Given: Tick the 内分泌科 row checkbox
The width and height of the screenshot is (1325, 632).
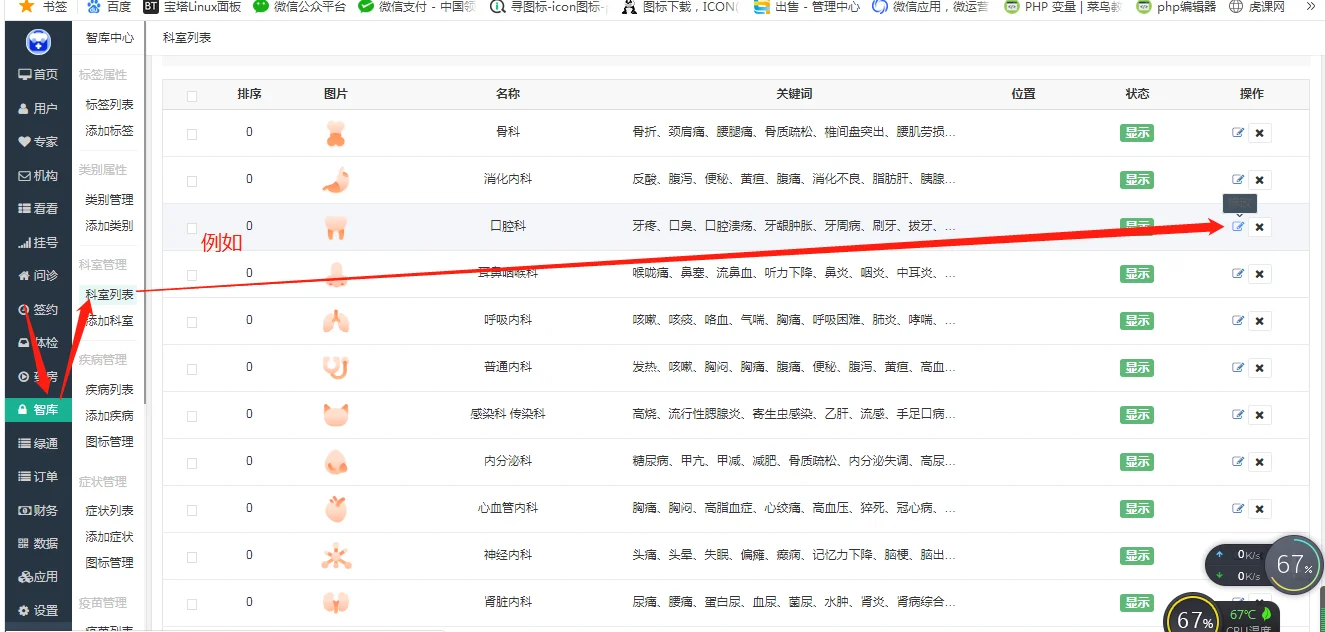Looking at the screenshot, I should 192,463.
